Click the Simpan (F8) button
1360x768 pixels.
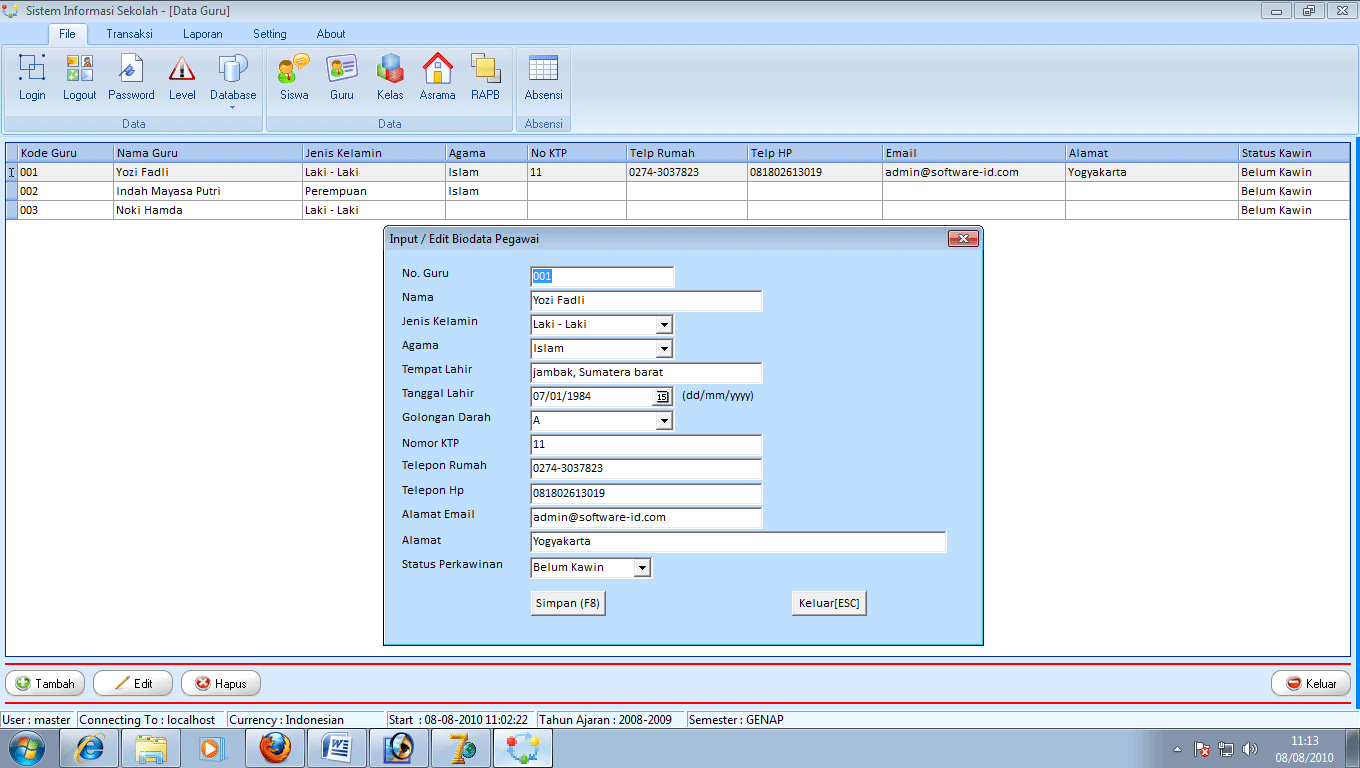(x=568, y=604)
